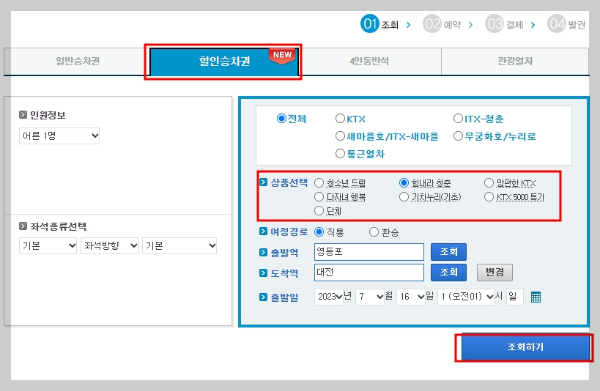Image resolution: width=600 pixels, height=391 pixels.
Task: Choose the 기차누리(기초) product option
Action: point(404,197)
